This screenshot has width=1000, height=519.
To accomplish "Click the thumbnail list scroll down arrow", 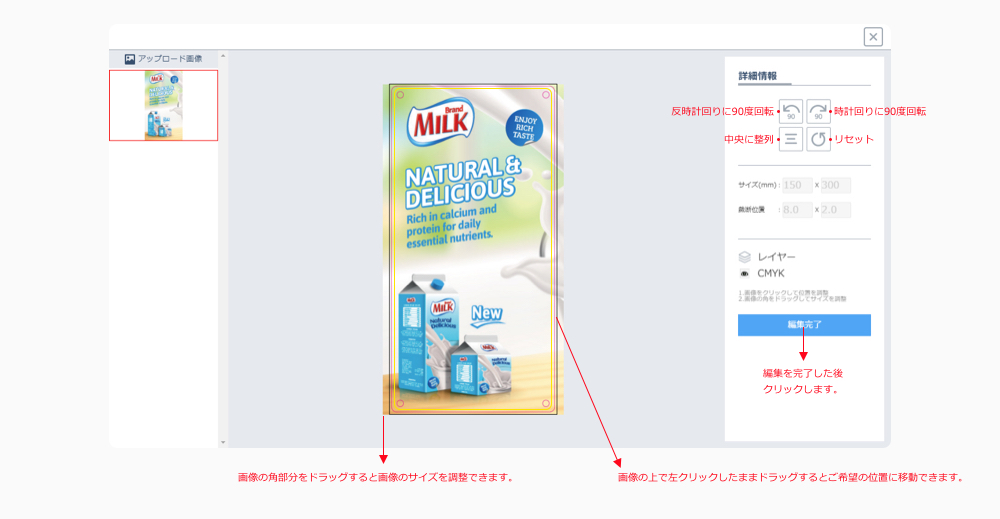I will click(x=223, y=442).
